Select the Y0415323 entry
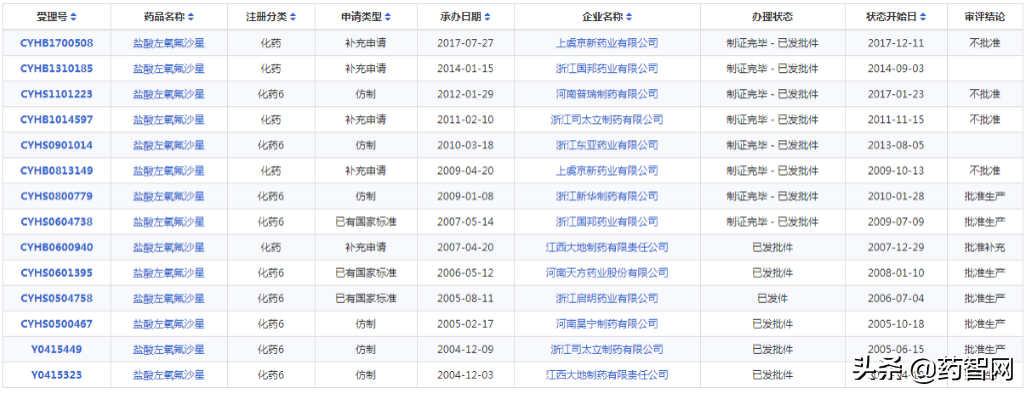The image size is (1027, 394). [x=56, y=375]
